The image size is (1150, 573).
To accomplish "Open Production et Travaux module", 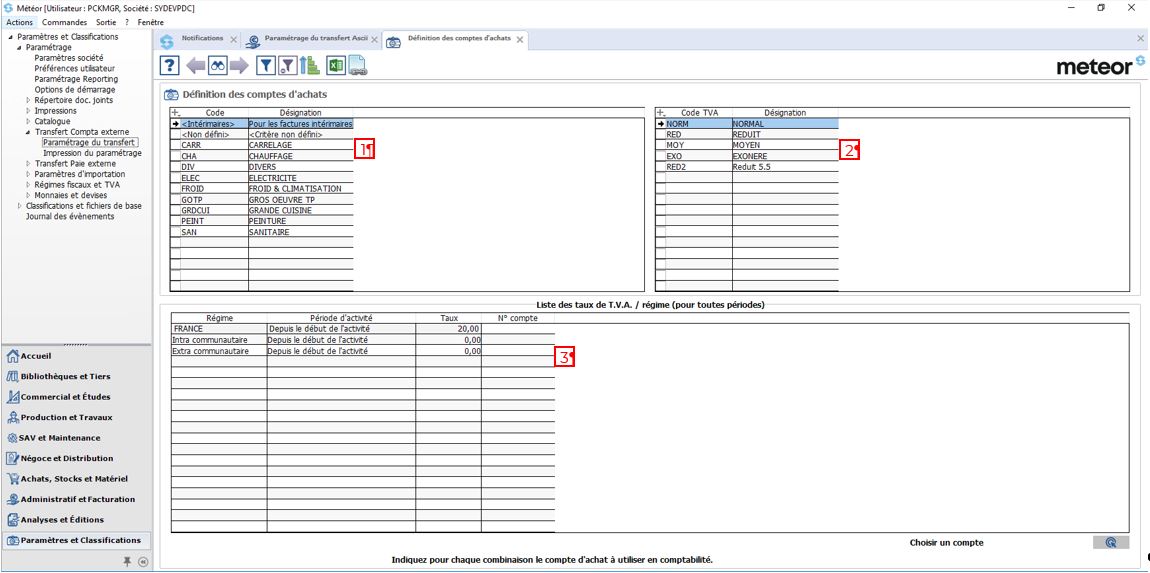I will [75, 417].
